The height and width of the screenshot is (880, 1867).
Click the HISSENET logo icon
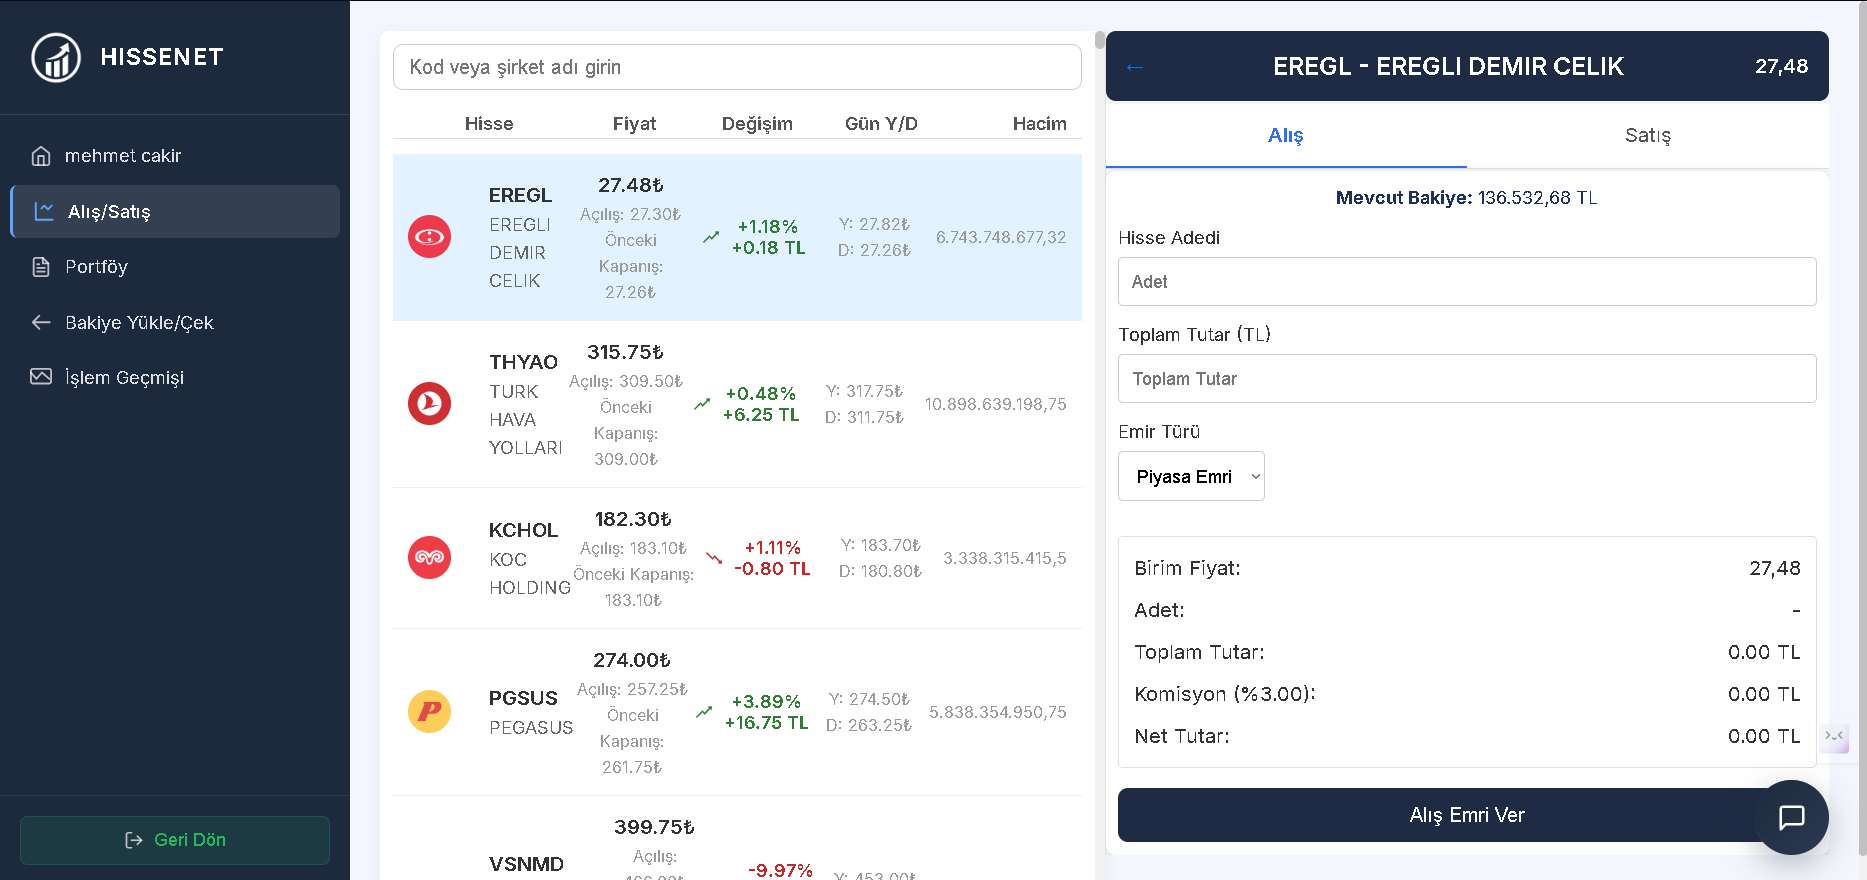tap(56, 57)
